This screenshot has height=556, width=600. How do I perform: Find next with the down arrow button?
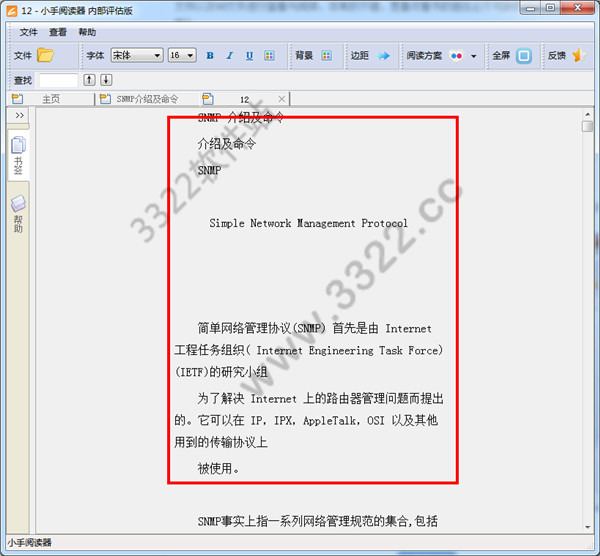coord(106,80)
